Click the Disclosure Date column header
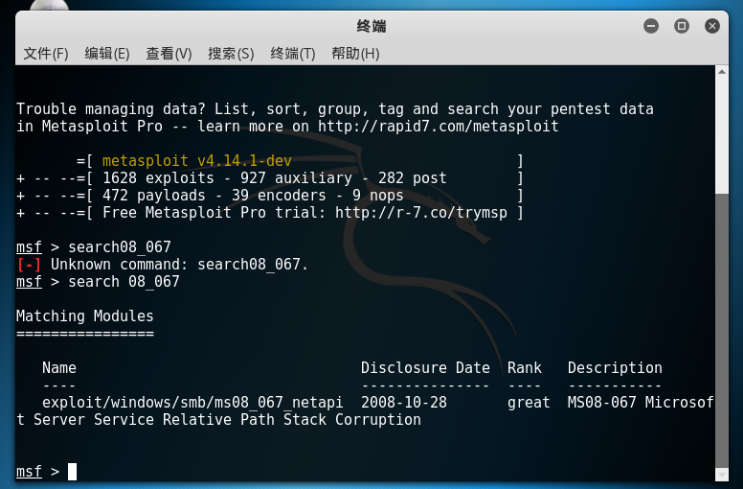743x489 pixels. click(426, 368)
